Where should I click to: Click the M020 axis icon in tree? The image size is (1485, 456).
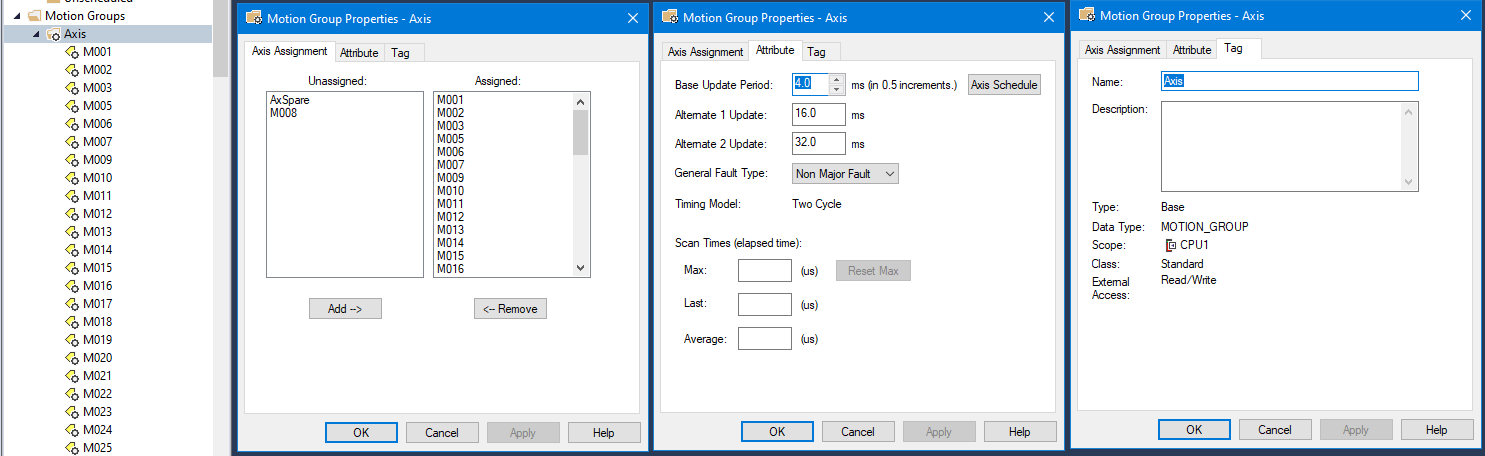pos(71,358)
